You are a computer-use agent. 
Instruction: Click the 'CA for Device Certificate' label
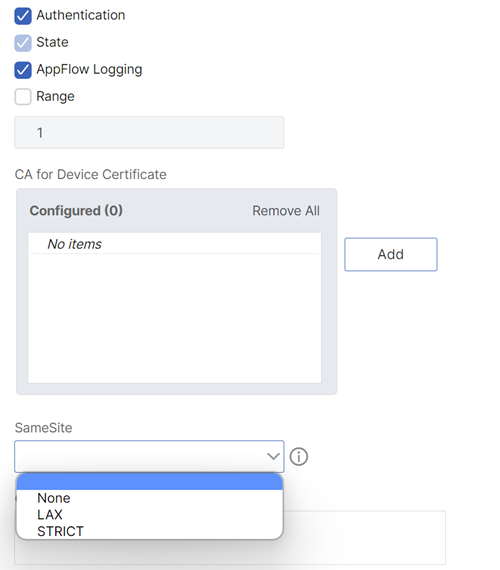[x=91, y=174]
